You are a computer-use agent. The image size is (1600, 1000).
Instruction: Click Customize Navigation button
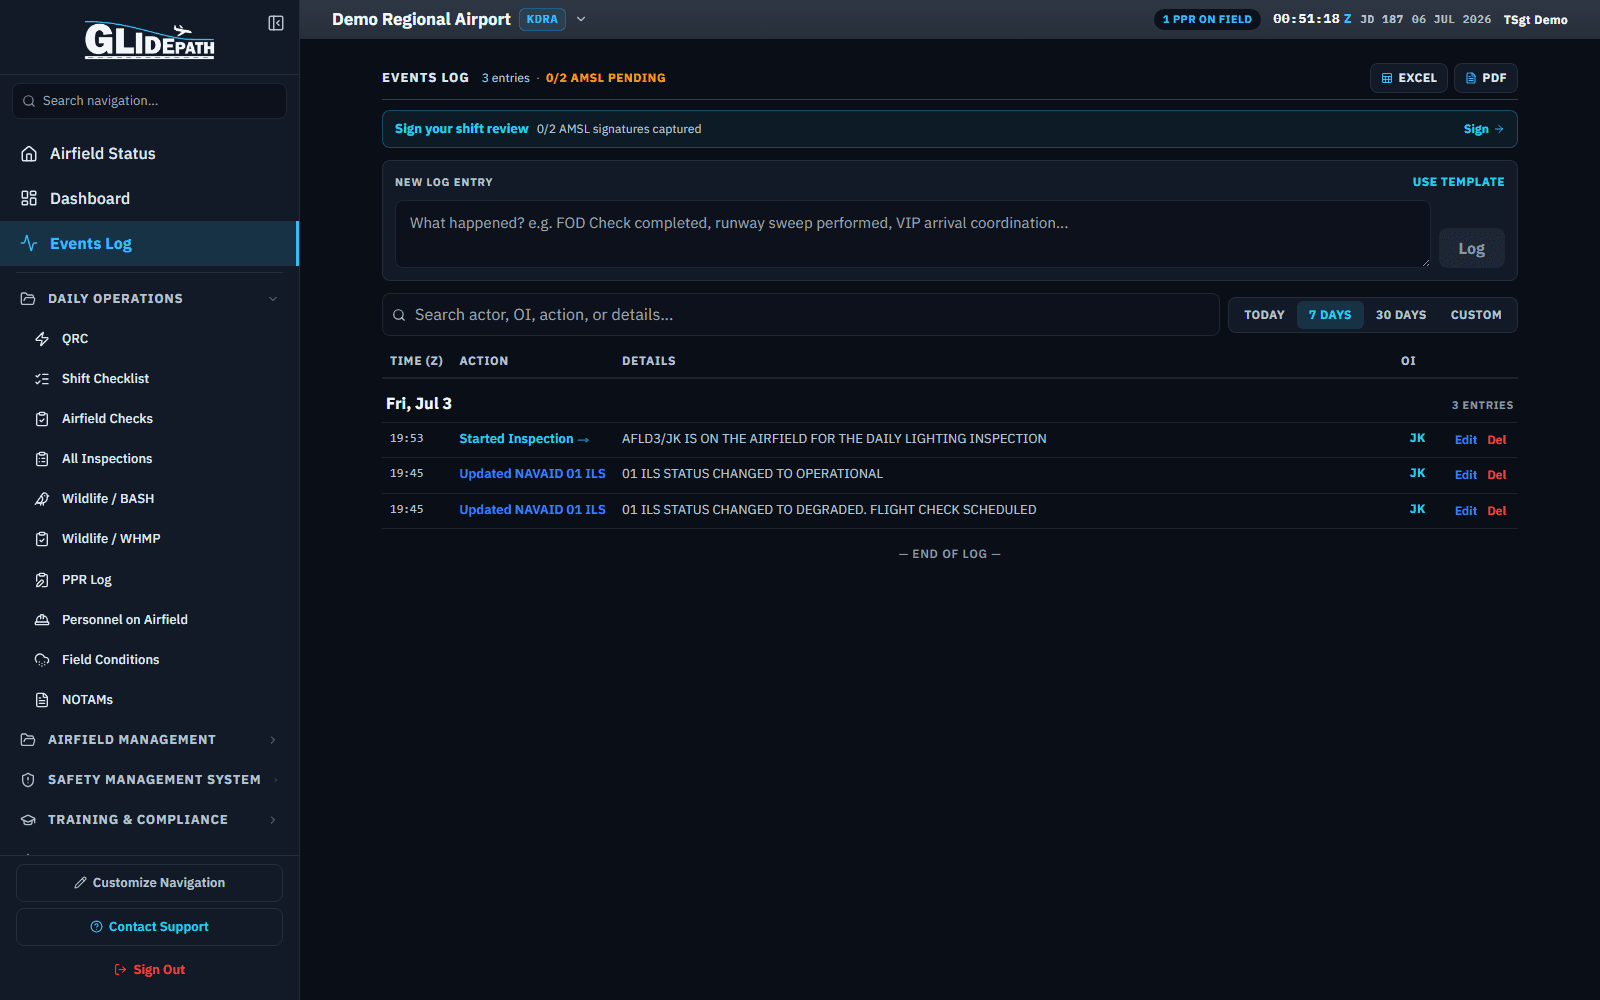coord(149,883)
